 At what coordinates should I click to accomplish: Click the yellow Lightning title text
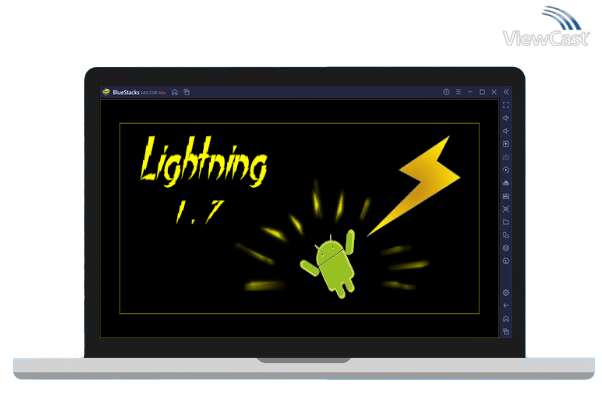[203, 162]
